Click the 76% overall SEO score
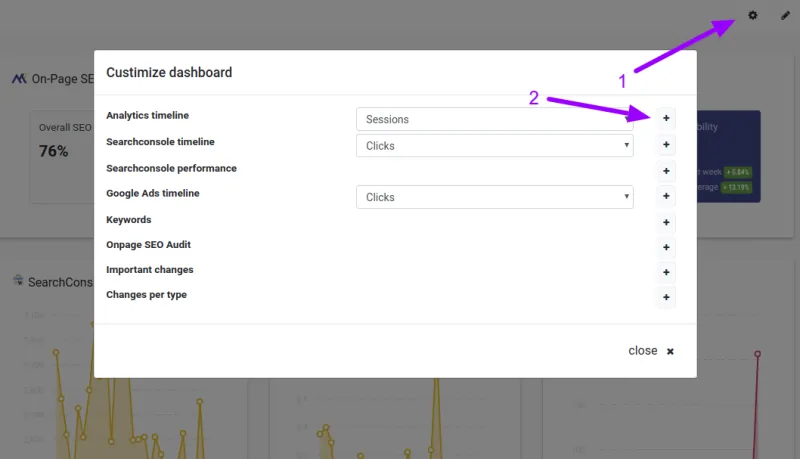The height and width of the screenshot is (459, 800). click(x=54, y=151)
